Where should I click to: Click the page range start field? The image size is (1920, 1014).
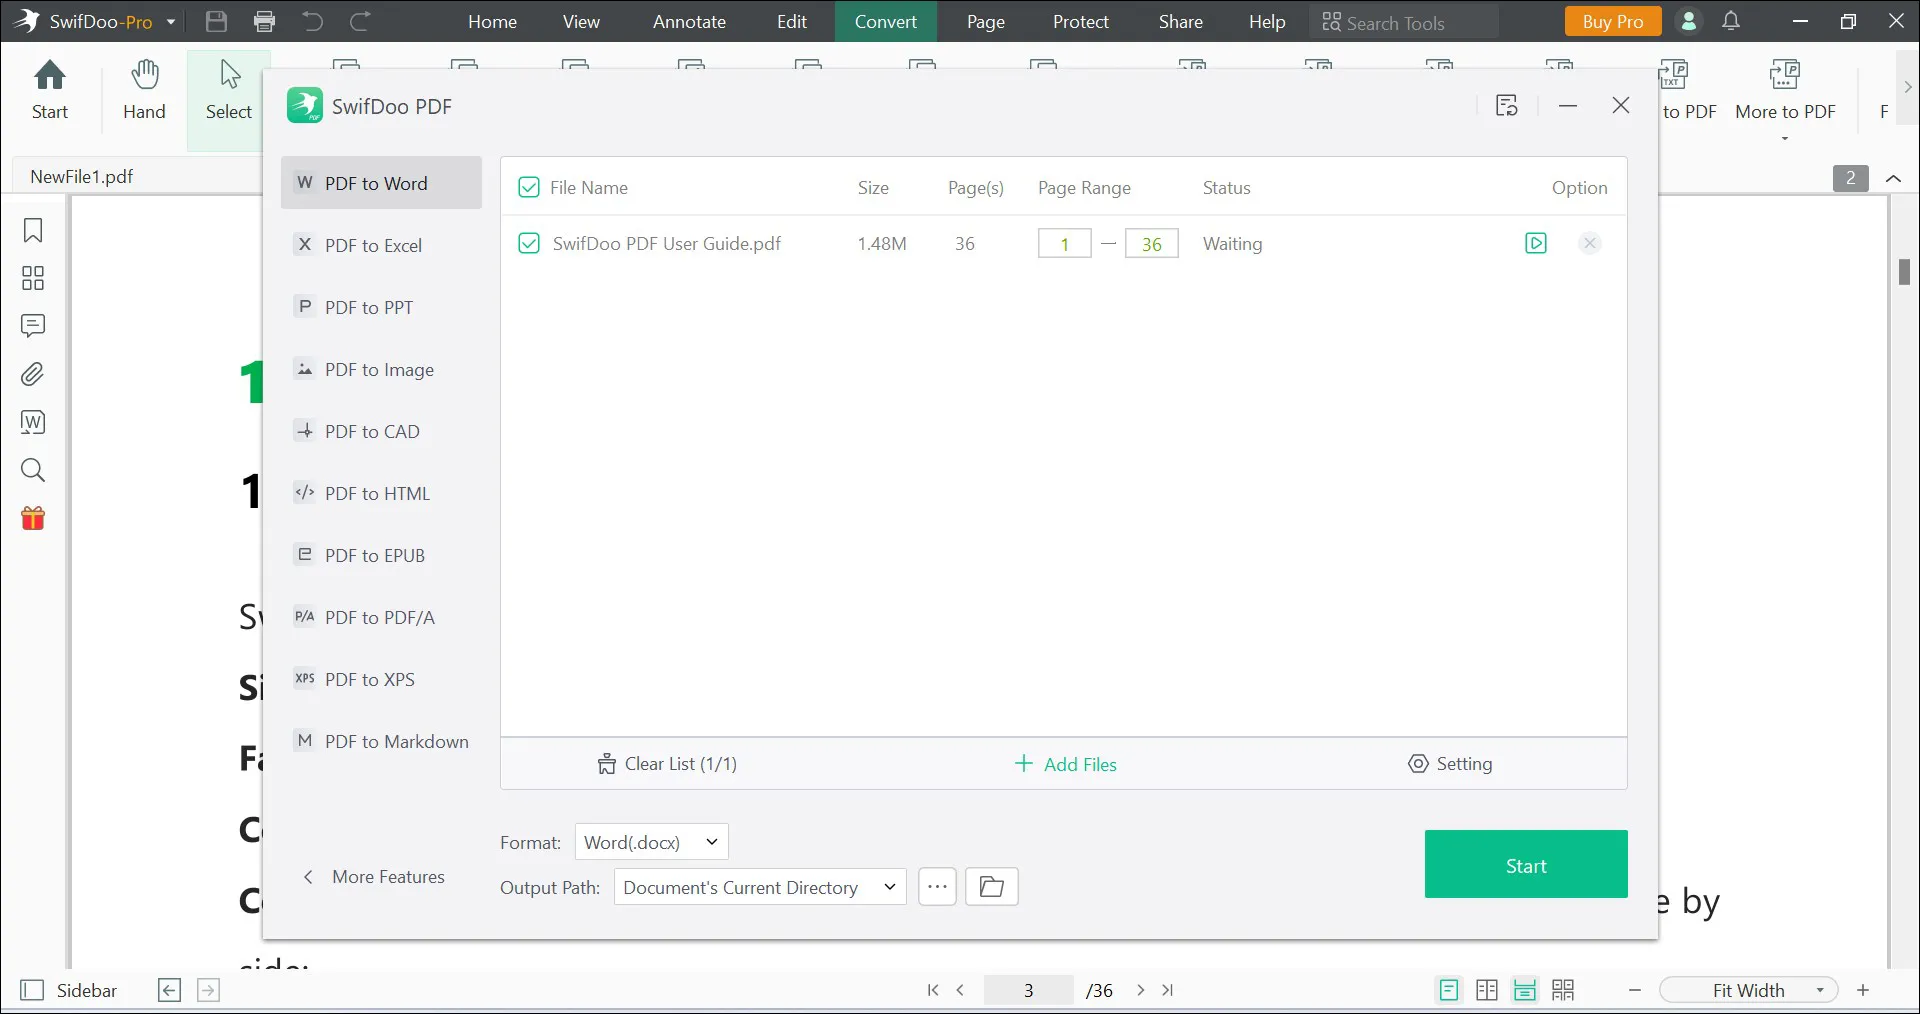[x=1064, y=244]
